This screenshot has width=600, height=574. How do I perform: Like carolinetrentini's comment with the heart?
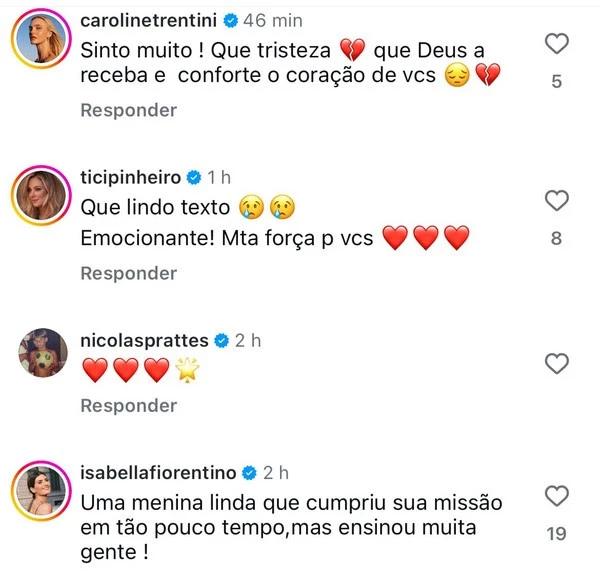coord(557,43)
